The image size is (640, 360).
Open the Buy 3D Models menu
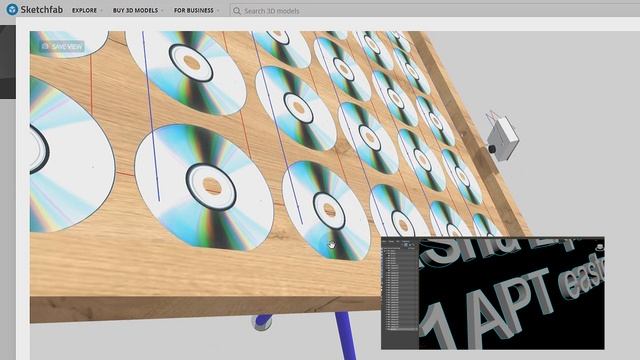click(x=135, y=10)
